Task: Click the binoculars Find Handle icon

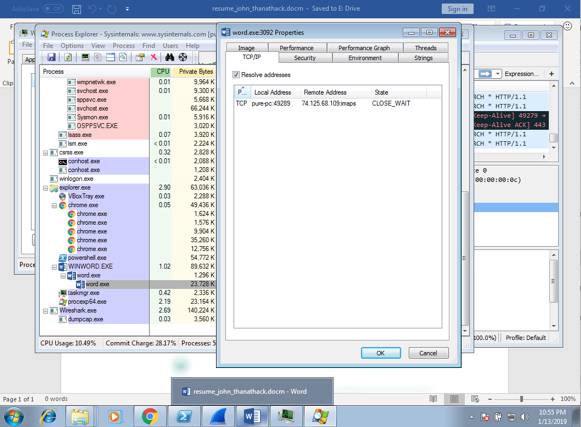Action: (x=170, y=57)
